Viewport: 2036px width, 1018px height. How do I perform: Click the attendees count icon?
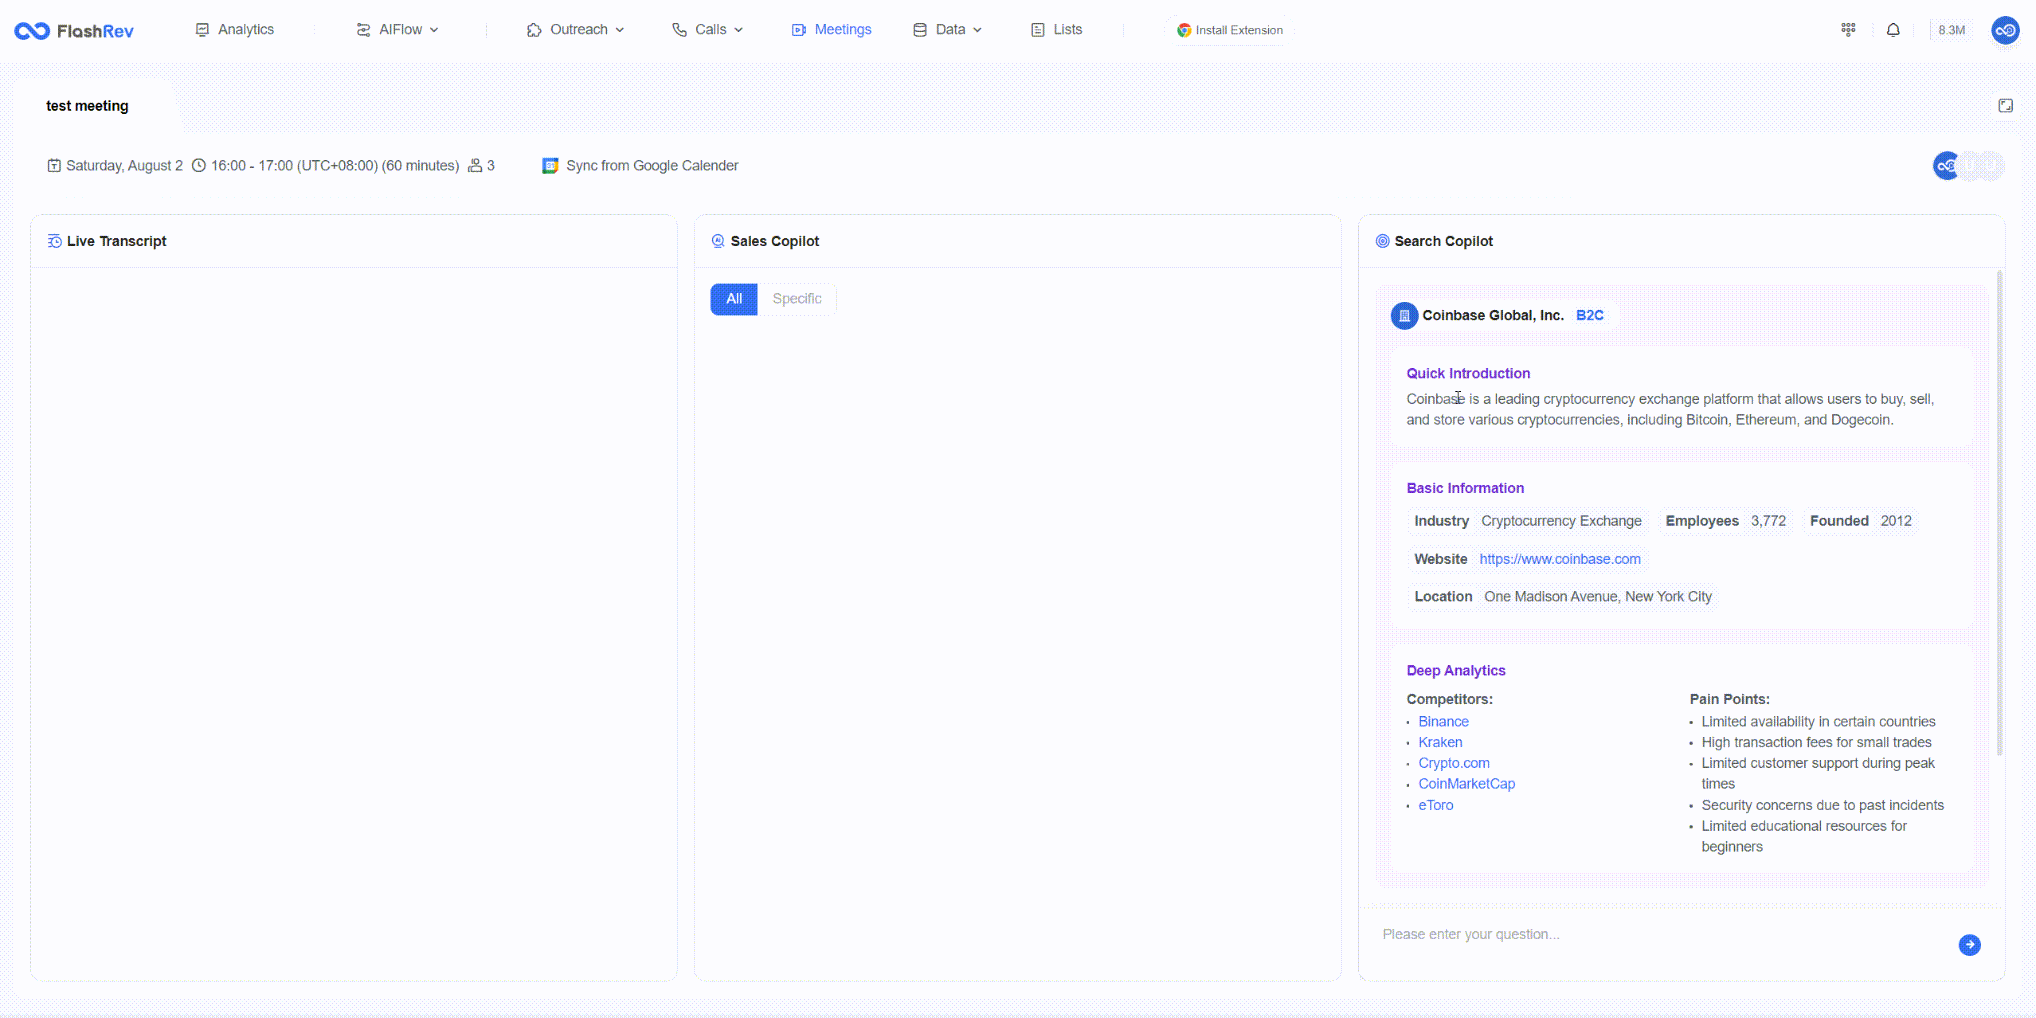[475, 166]
